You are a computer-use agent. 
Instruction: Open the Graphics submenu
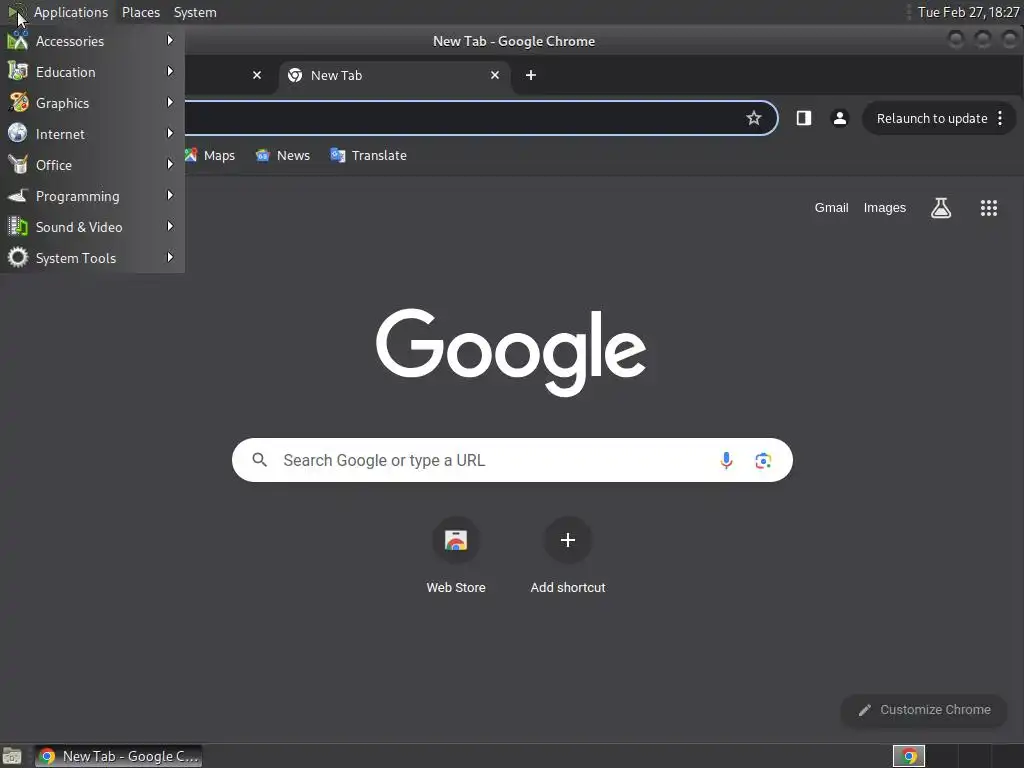[92, 103]
